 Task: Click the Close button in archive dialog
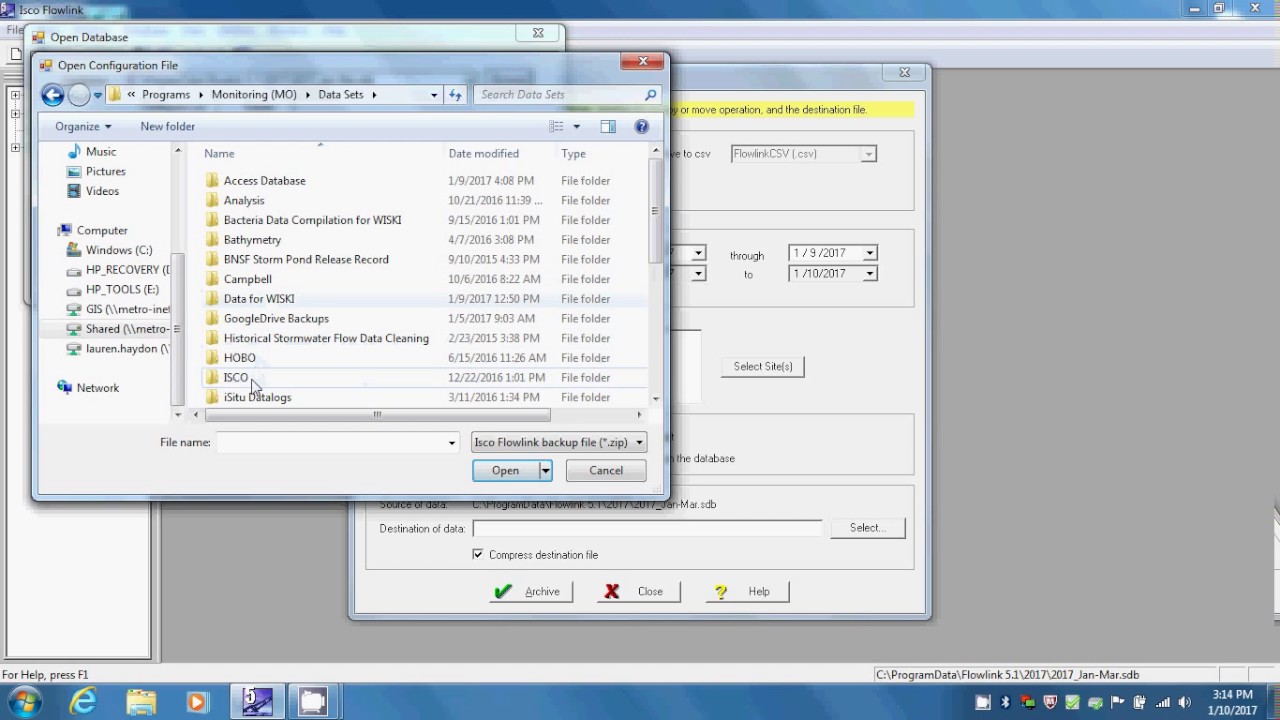click(637, 592)
